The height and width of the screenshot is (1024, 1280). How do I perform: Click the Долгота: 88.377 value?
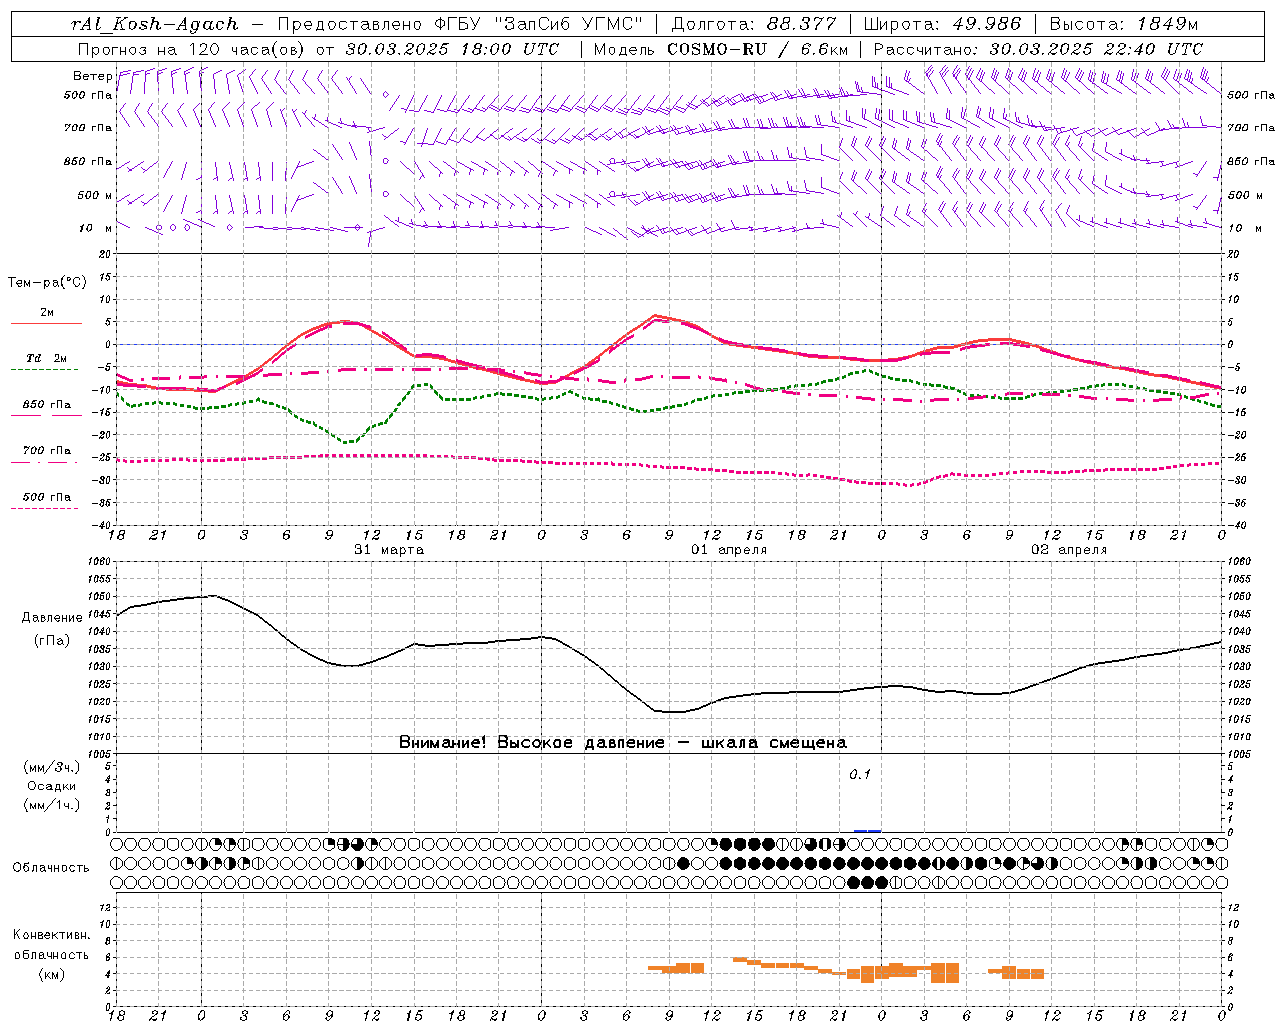click(754, 24)
